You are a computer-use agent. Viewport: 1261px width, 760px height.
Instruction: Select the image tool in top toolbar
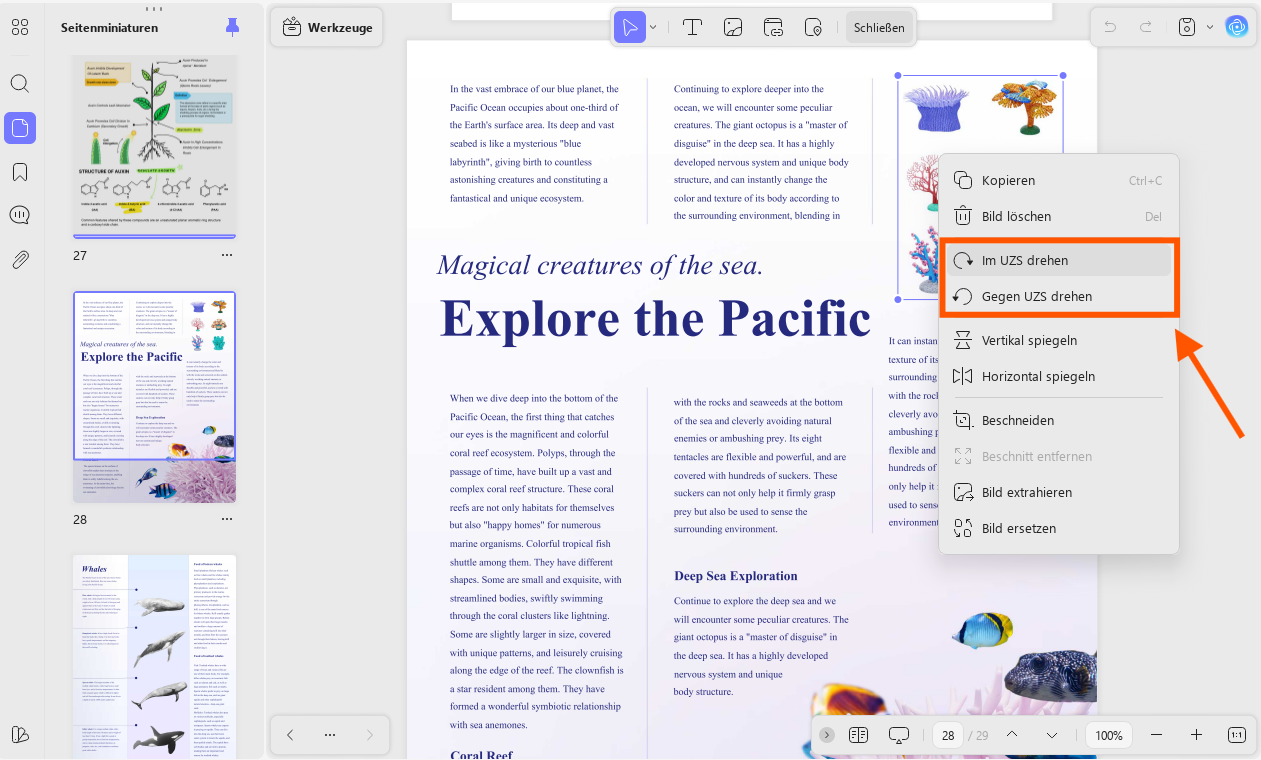coord(733,27)
